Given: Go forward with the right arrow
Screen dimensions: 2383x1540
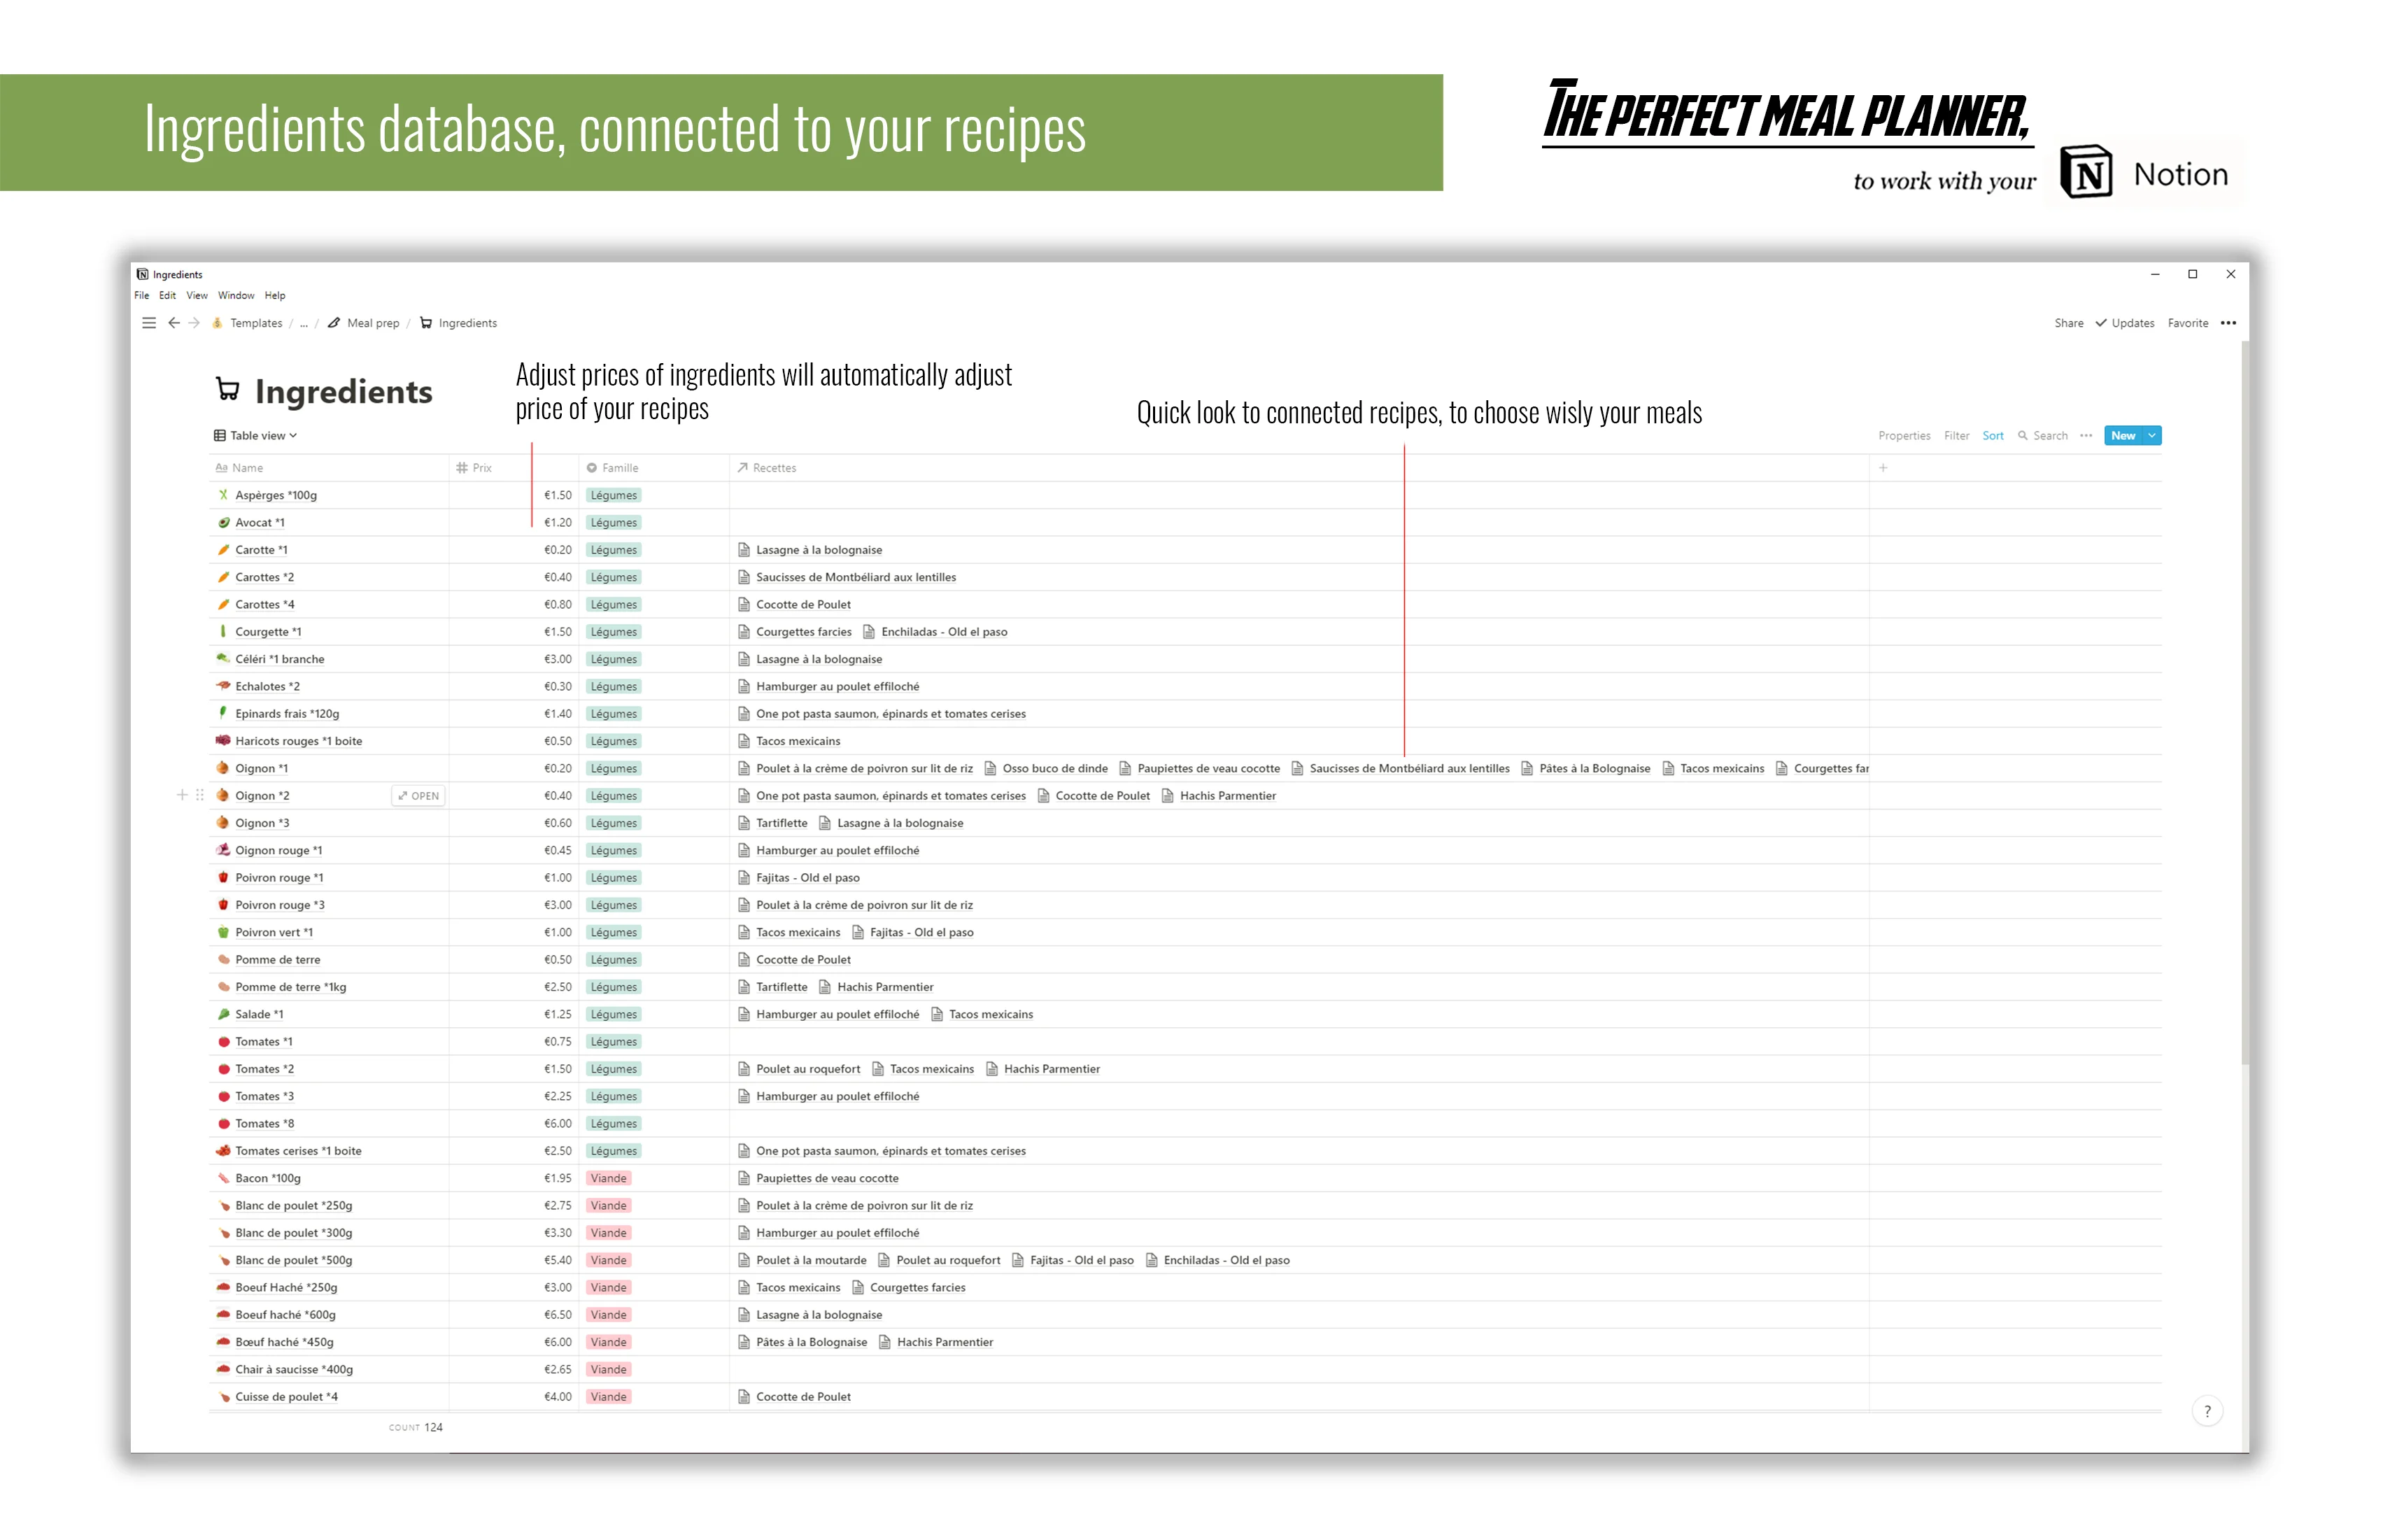Looking at the screenshot, I should click(194, 323).
